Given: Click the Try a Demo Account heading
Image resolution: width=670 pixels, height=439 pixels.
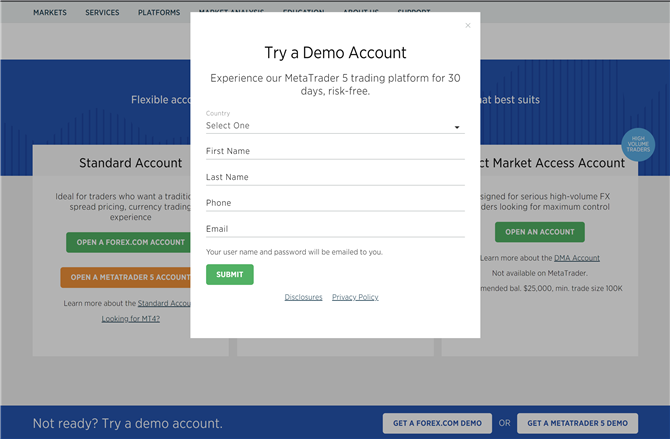Looking at the screenshot, I should click(335, 53).
